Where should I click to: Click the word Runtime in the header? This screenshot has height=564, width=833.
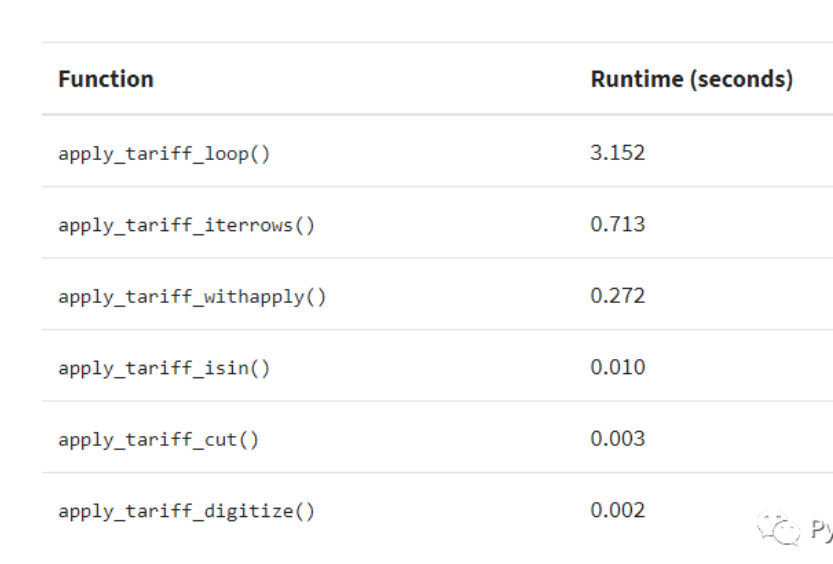637,79
